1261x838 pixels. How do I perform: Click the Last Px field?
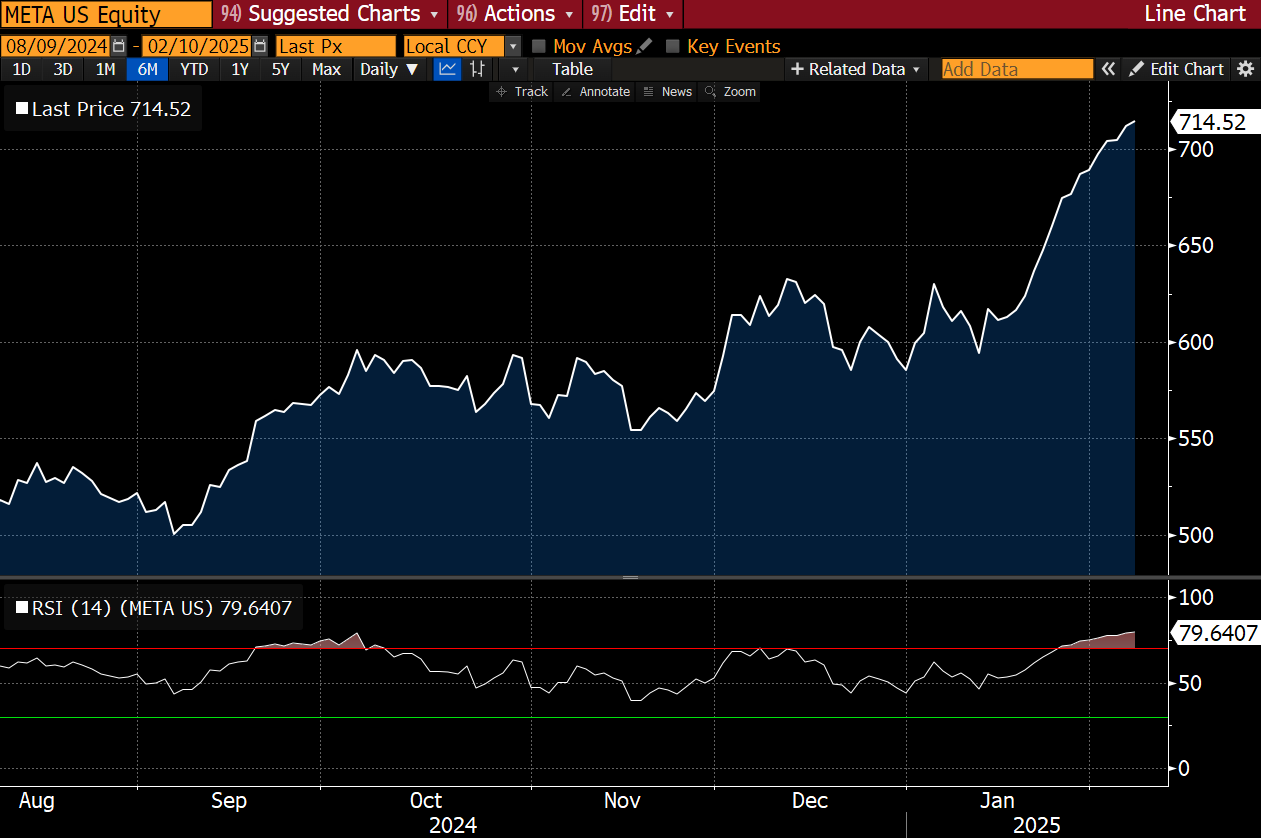coord(335,46)
